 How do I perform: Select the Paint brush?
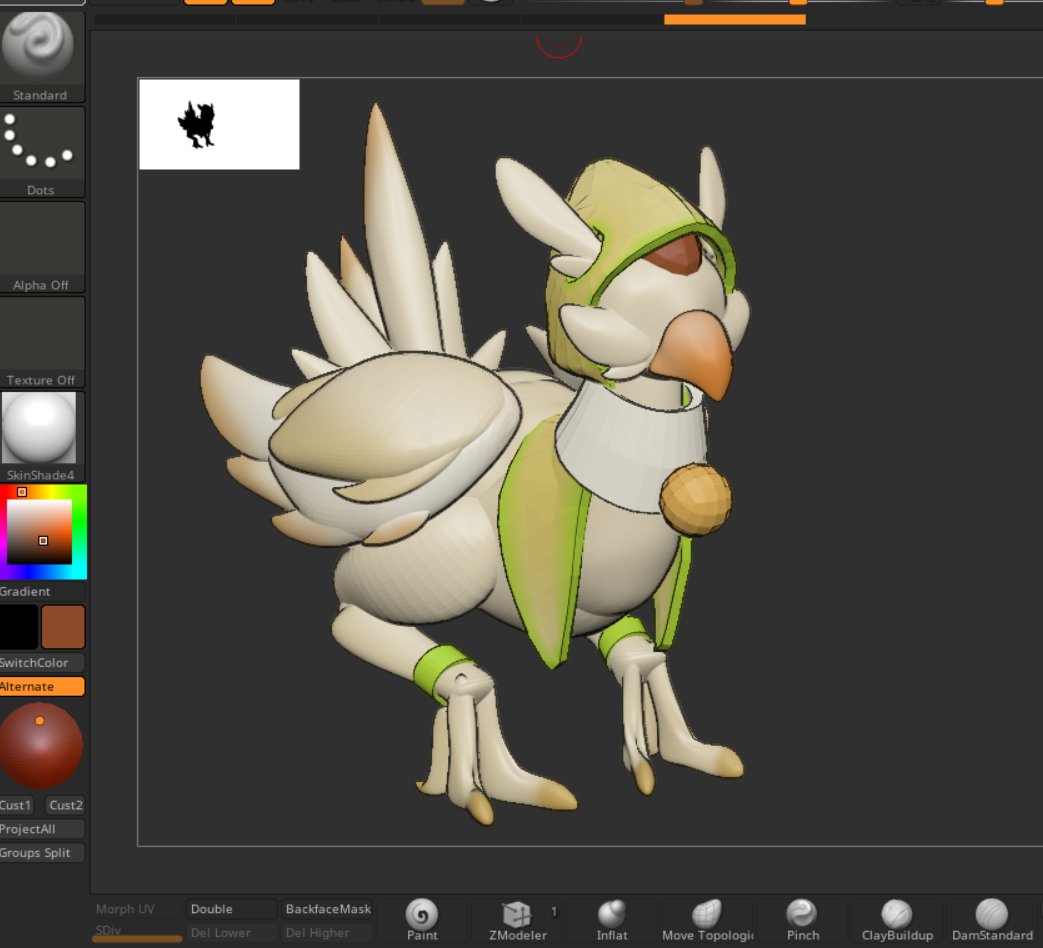422,920
